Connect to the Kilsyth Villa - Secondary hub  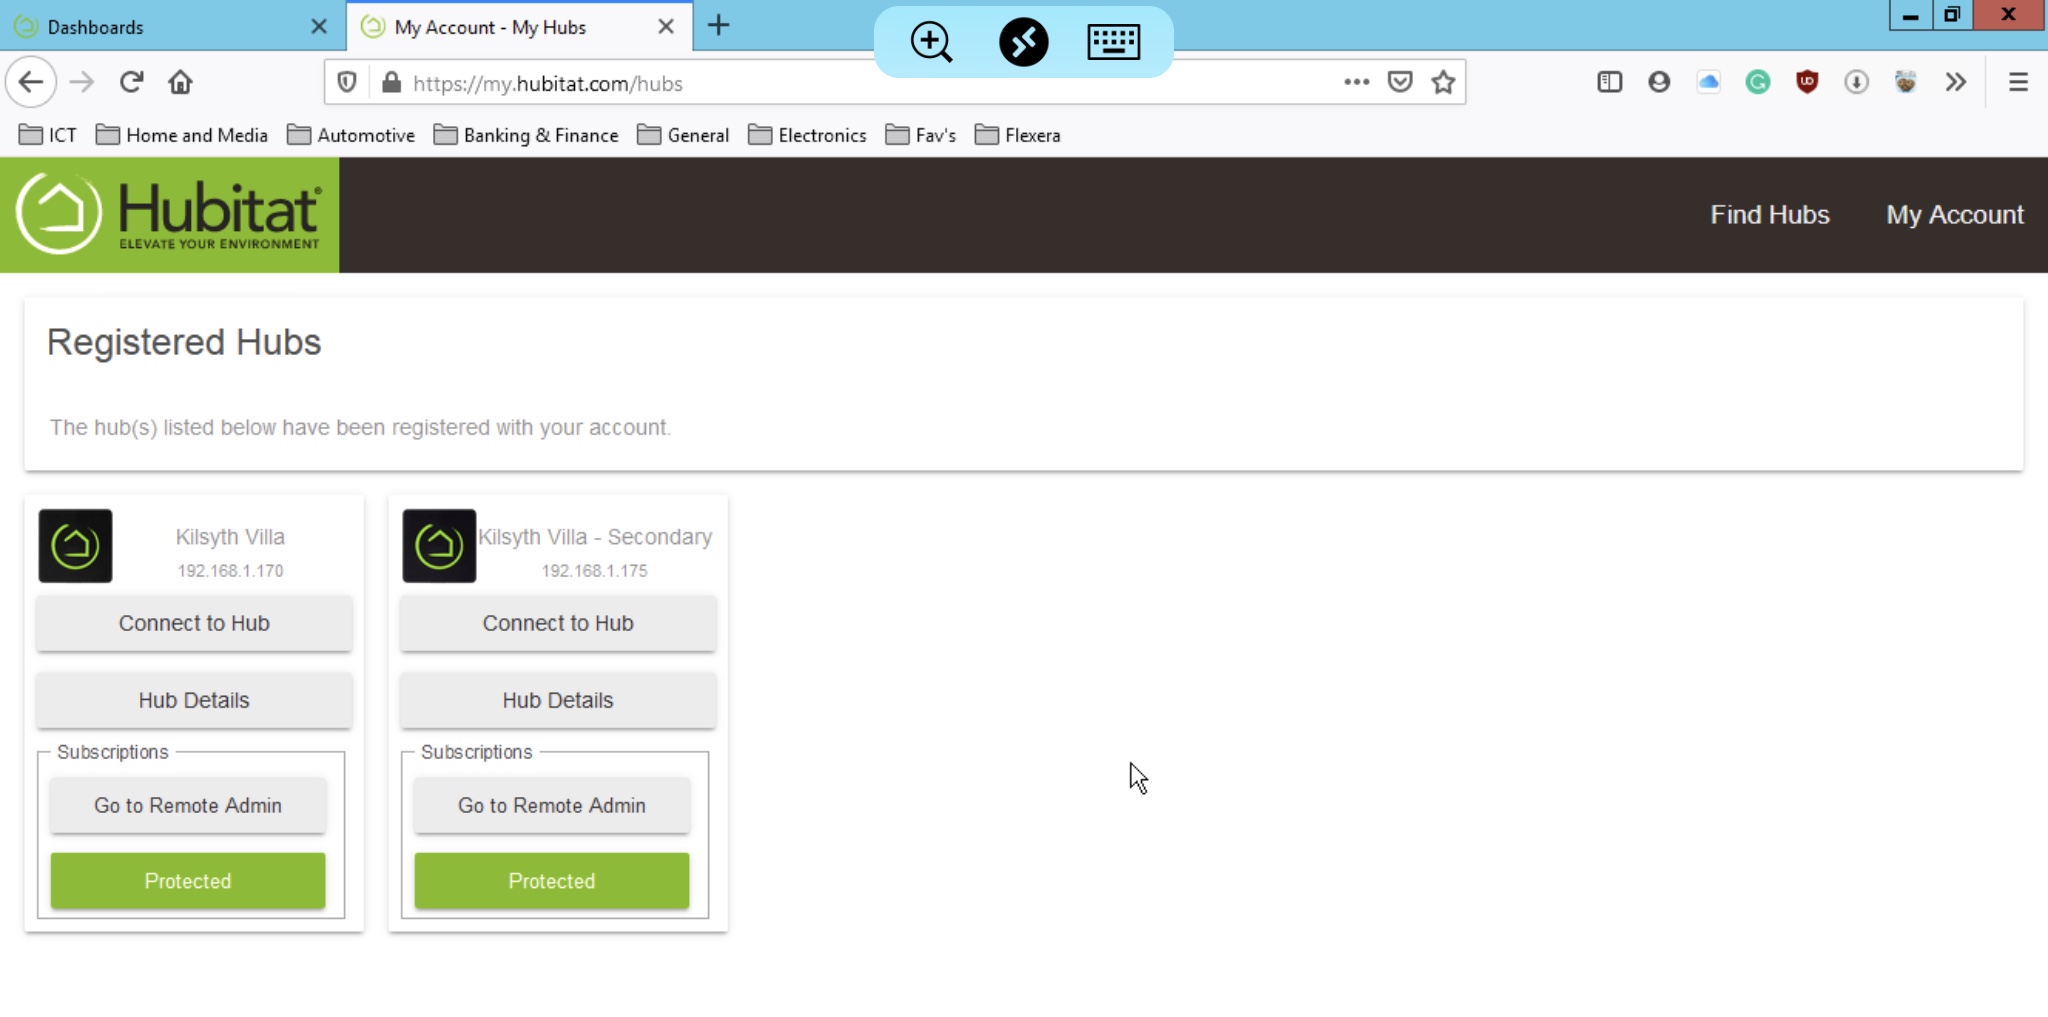pyautogui.click(x=558, y=623)
